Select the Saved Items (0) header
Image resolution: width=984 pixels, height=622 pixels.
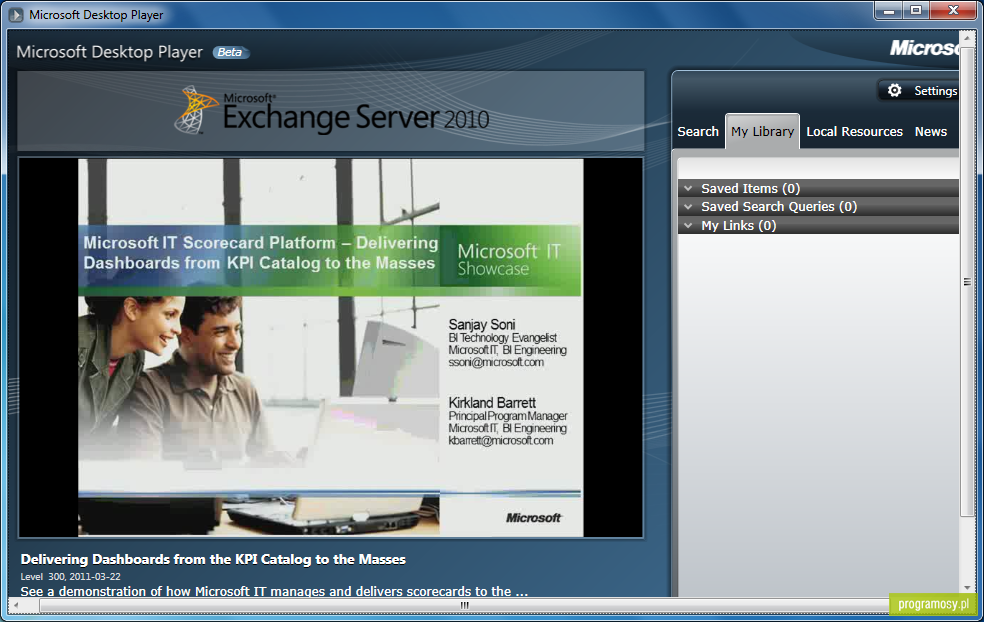pos(818,188)
